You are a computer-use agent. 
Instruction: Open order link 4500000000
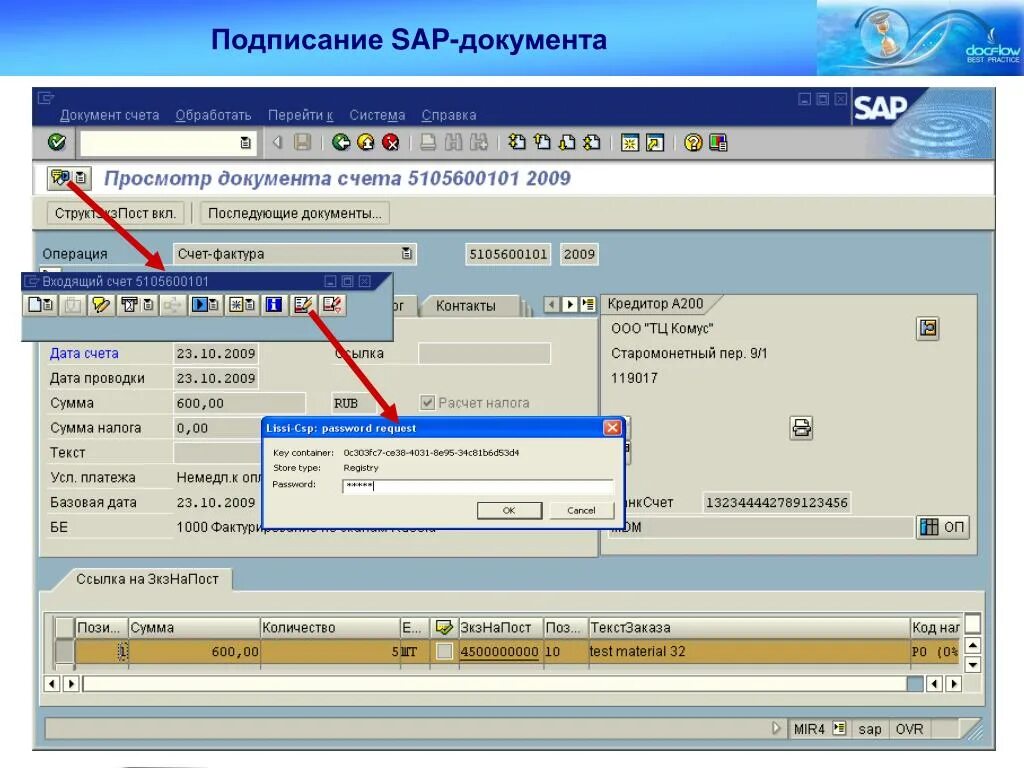tap(500, 651)
